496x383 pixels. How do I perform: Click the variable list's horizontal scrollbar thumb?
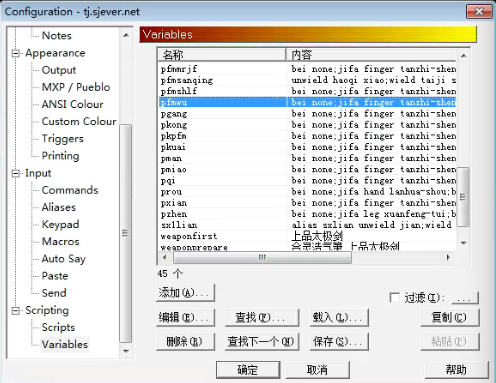tap(262, 257)
